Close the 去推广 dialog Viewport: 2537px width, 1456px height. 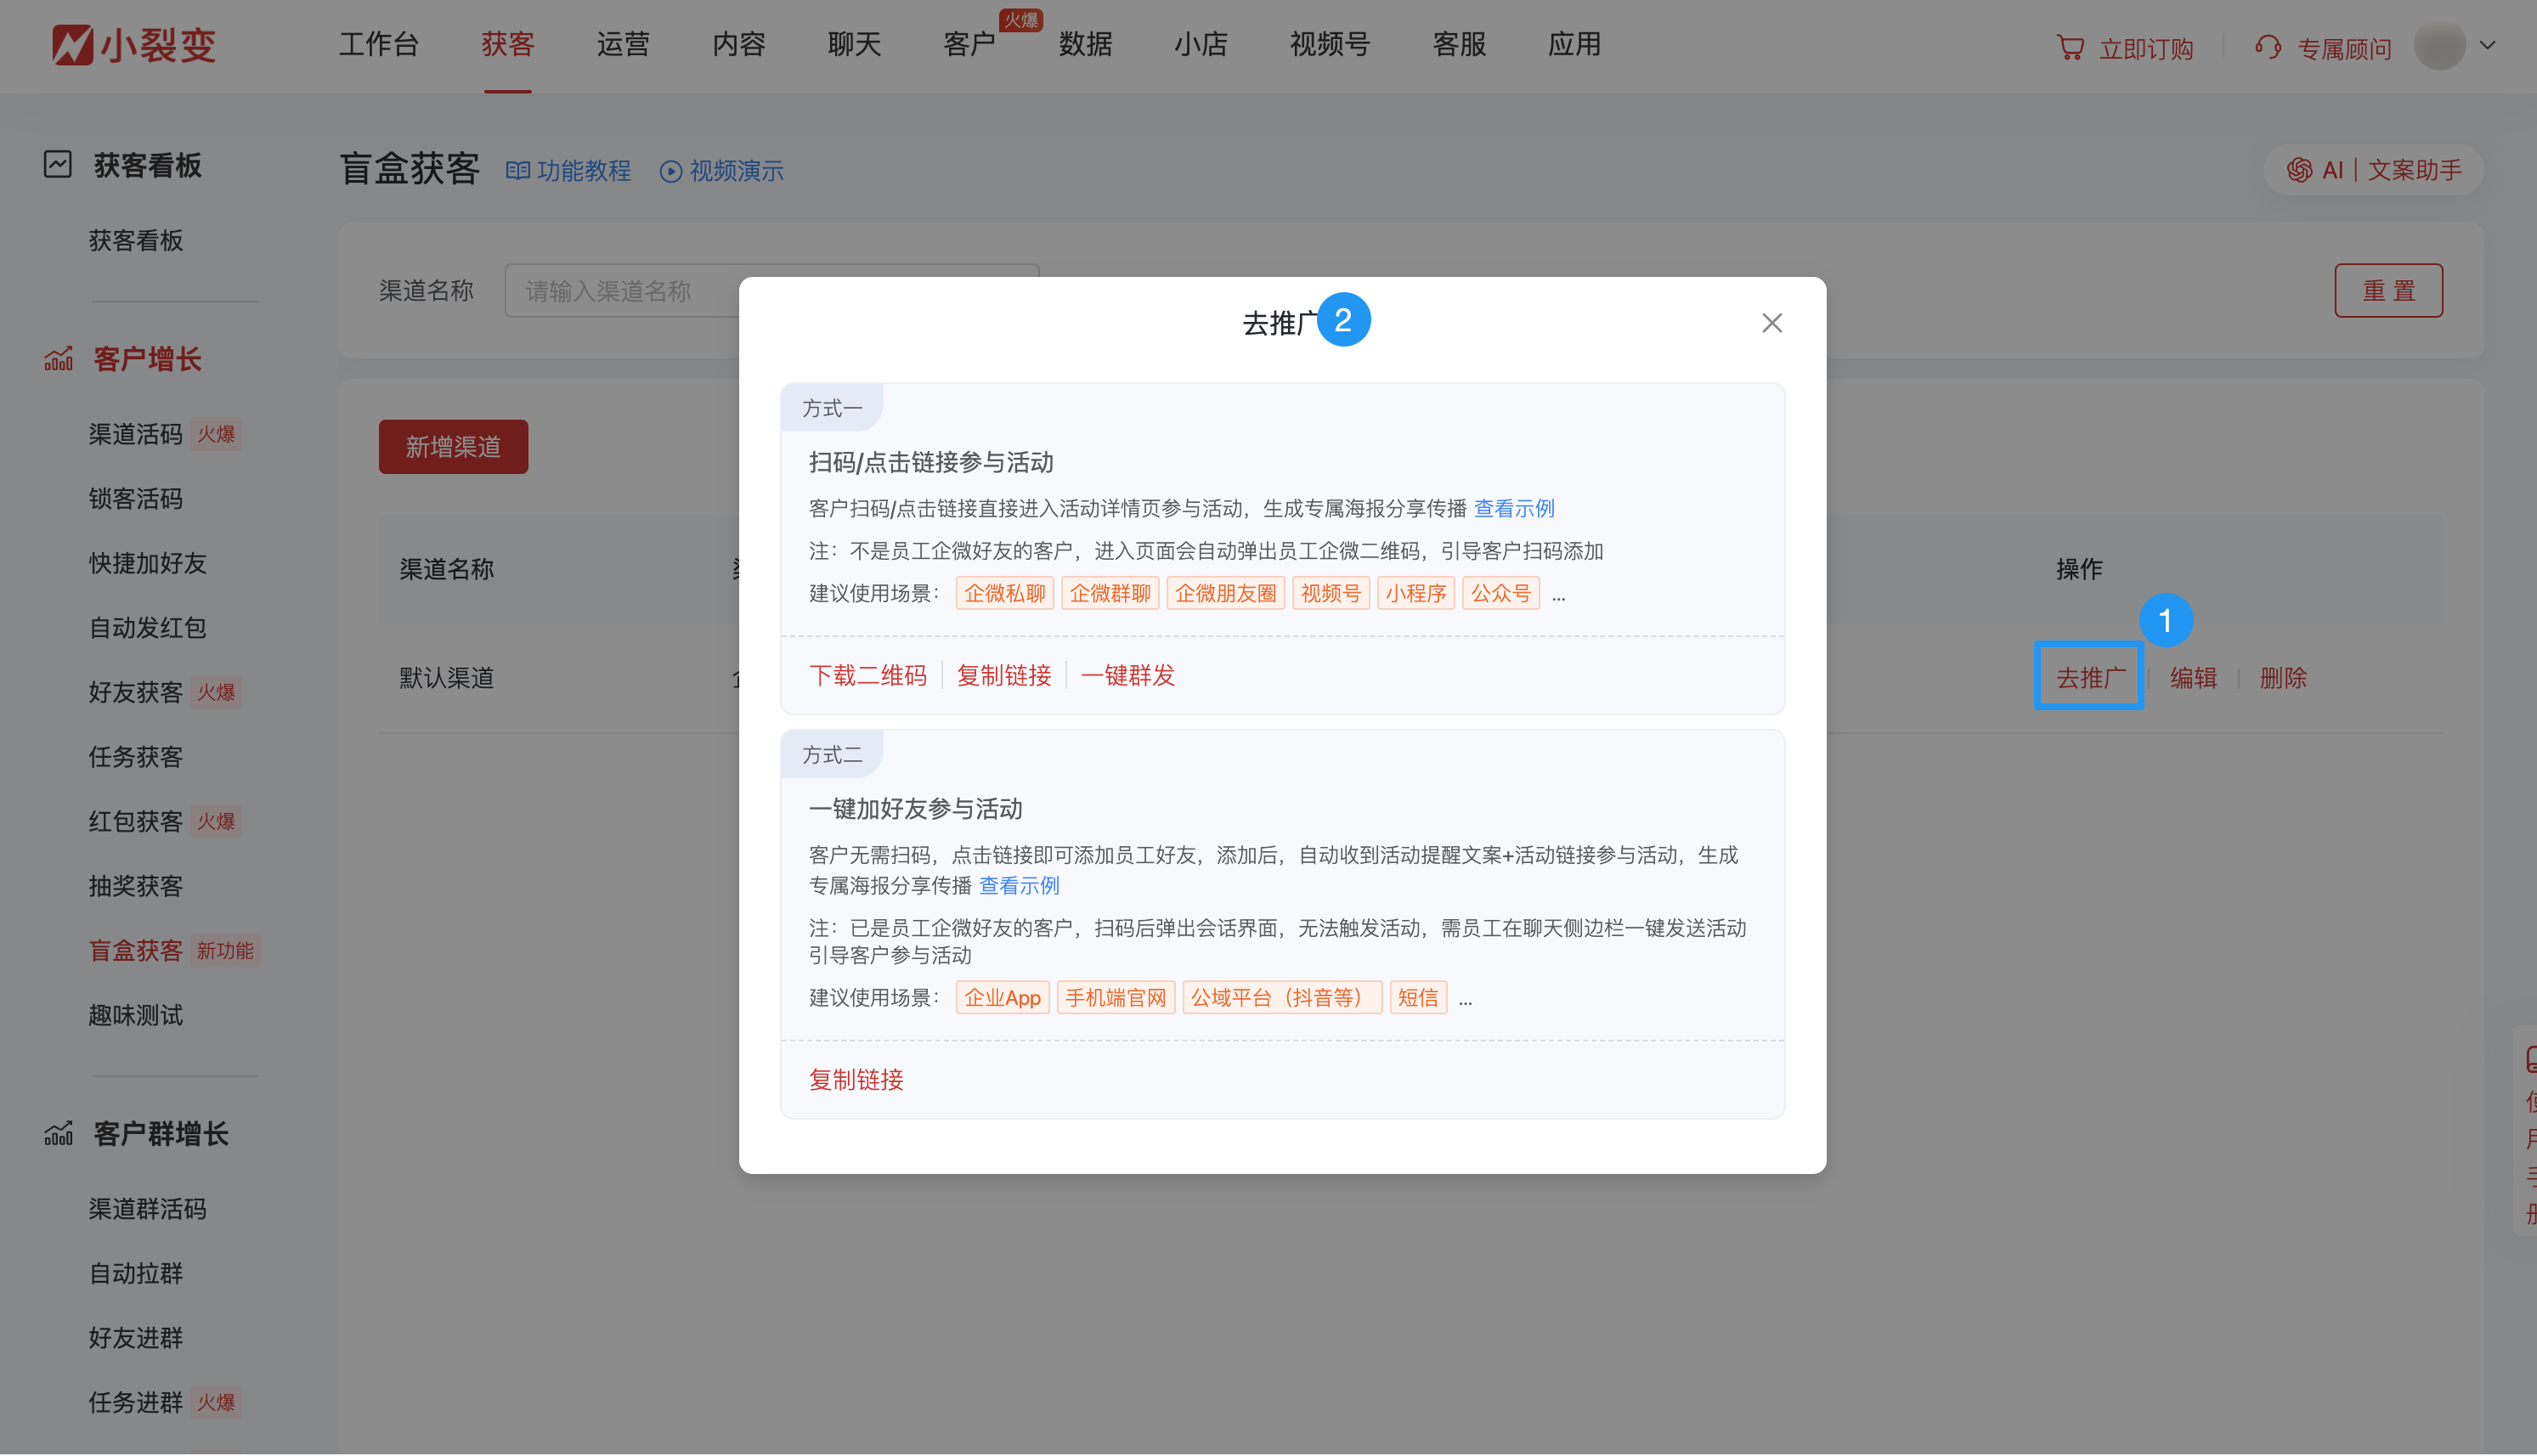click(x=1772, y=322)
